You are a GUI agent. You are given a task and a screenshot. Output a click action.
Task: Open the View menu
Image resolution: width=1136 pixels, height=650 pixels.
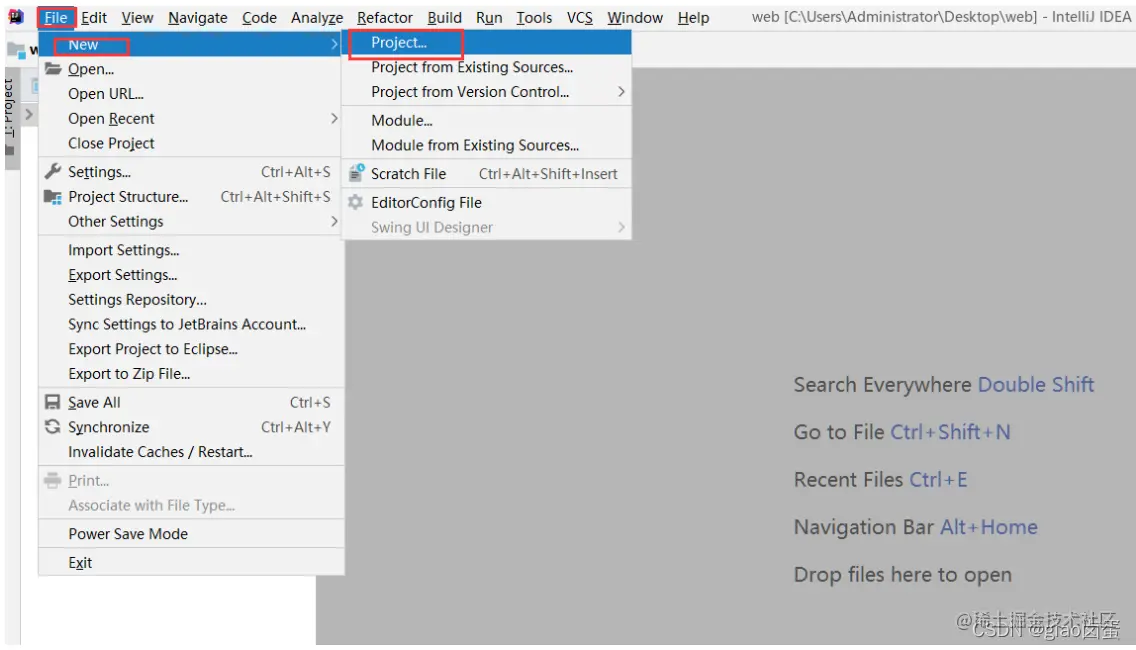tap(137, 17)
